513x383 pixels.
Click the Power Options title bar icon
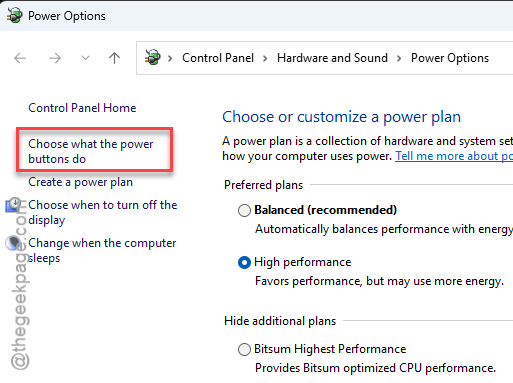(14, 16)
